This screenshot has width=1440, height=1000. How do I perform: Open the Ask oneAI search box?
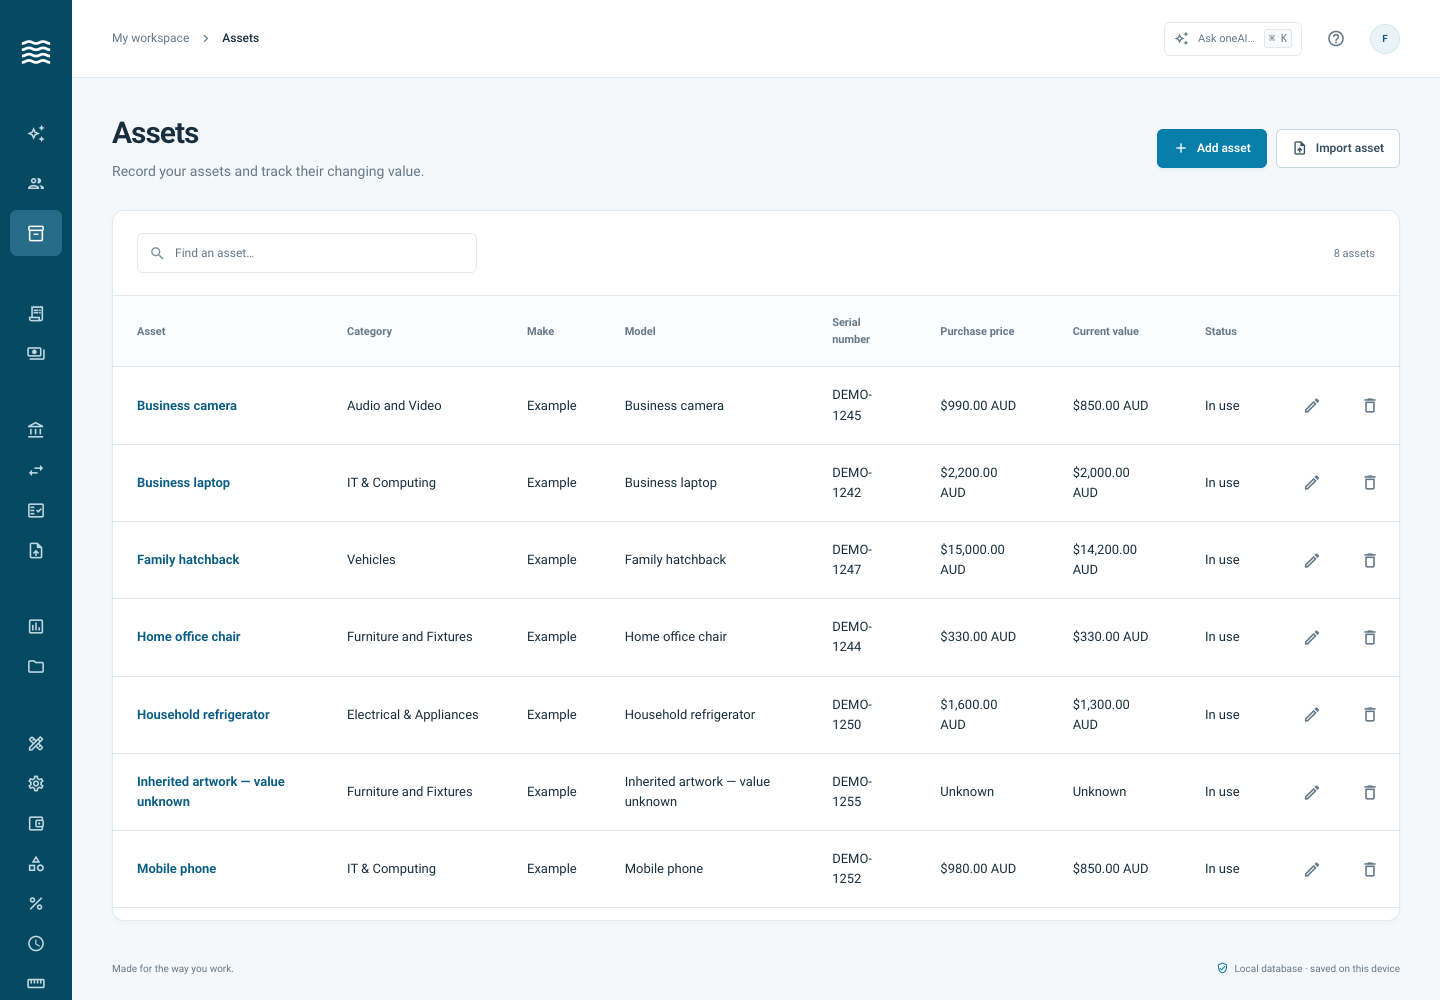[1233, 39]
